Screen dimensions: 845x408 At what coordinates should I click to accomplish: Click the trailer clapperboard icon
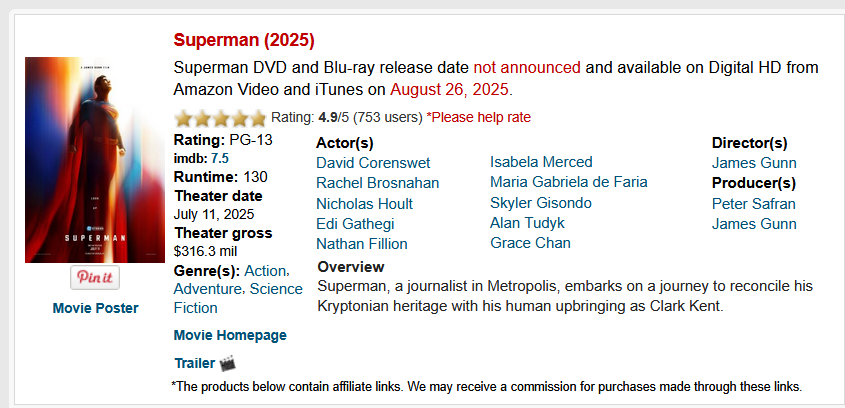227,363
